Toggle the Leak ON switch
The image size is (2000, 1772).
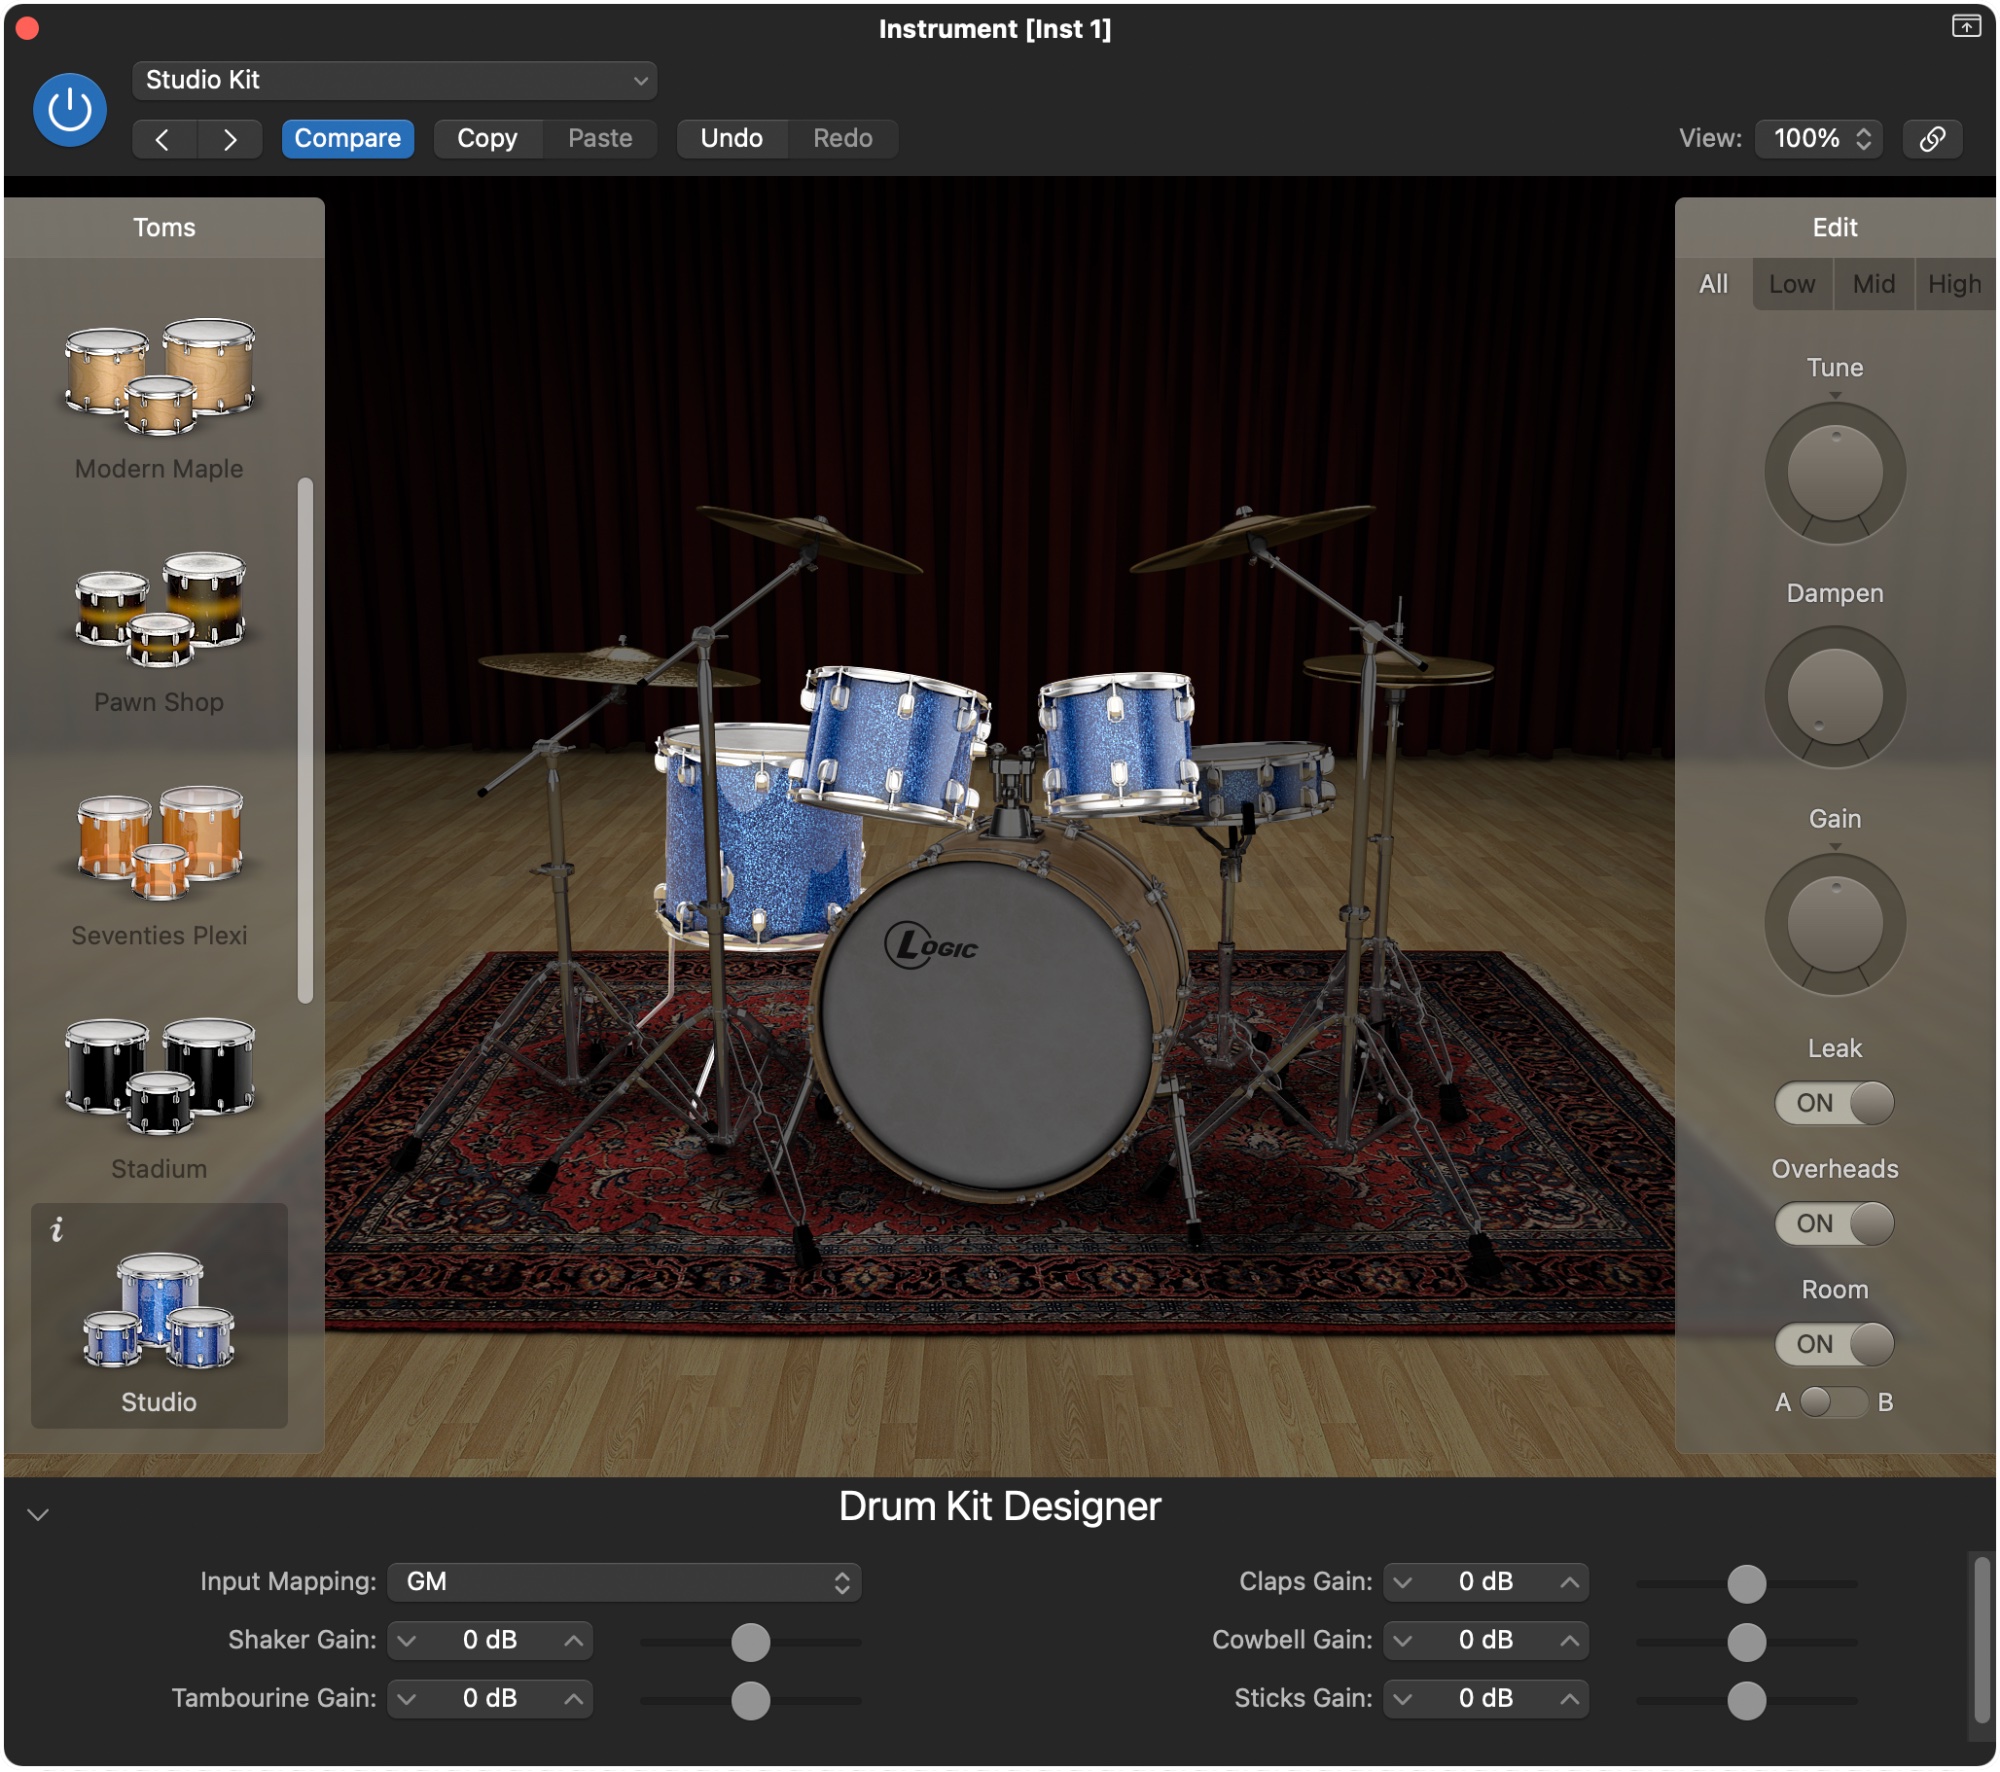(1834, 1103)
